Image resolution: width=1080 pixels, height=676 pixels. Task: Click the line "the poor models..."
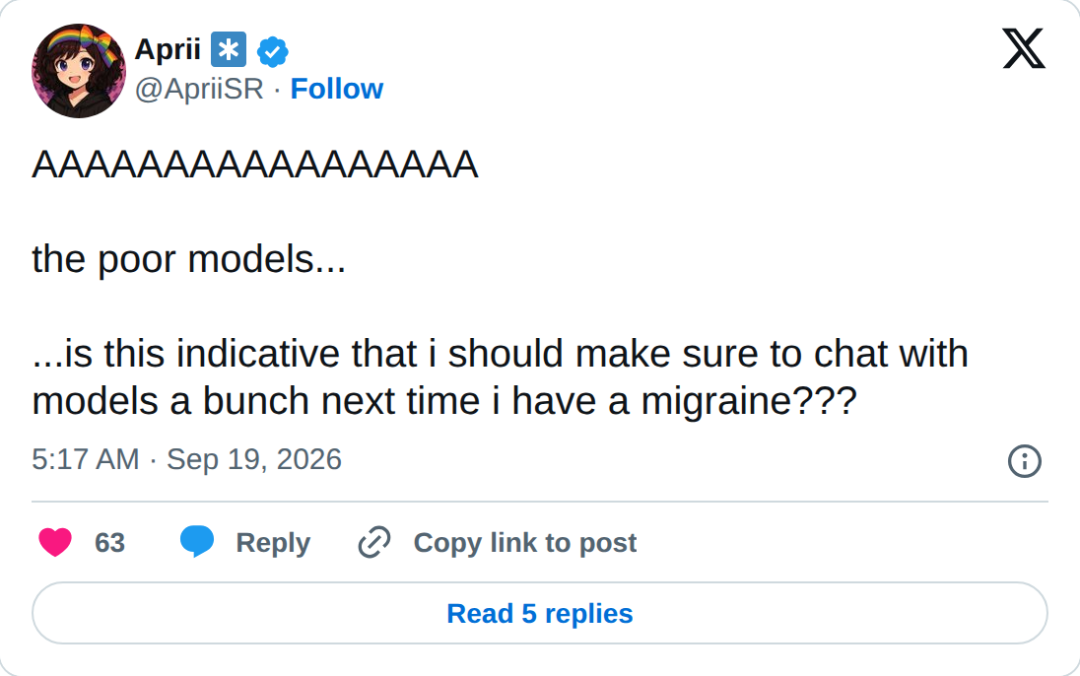[x=189, y=260]
